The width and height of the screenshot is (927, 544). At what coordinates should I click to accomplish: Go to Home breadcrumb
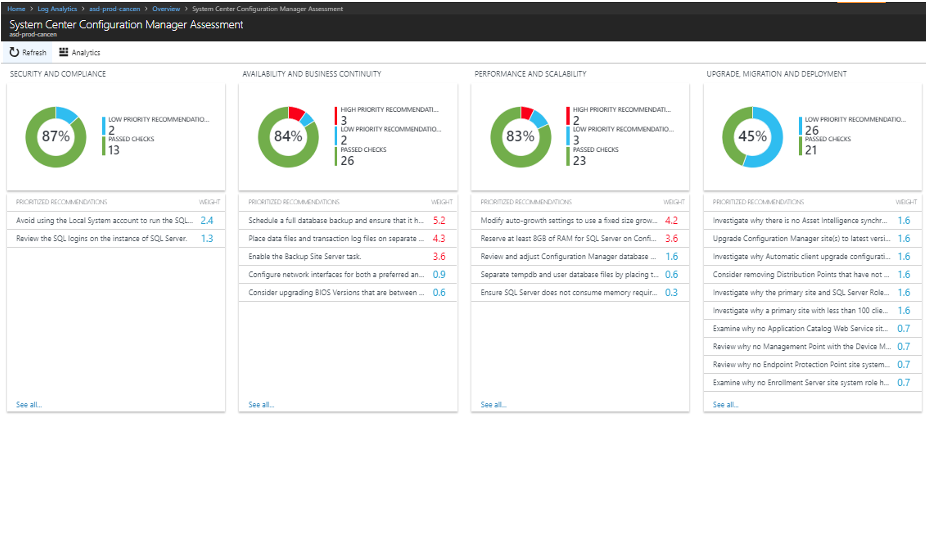click(x=16, y=9)
